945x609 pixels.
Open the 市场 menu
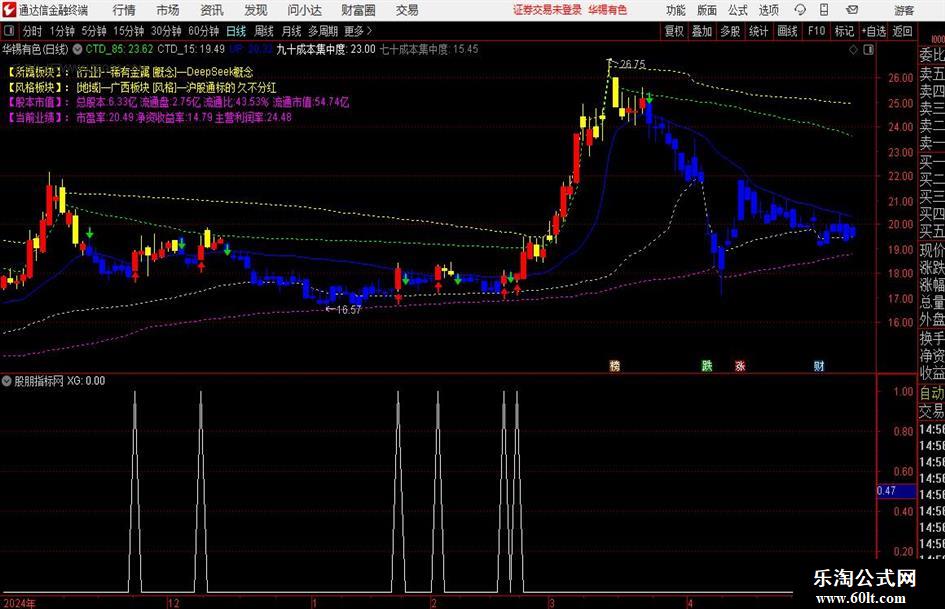click(168, 10)
